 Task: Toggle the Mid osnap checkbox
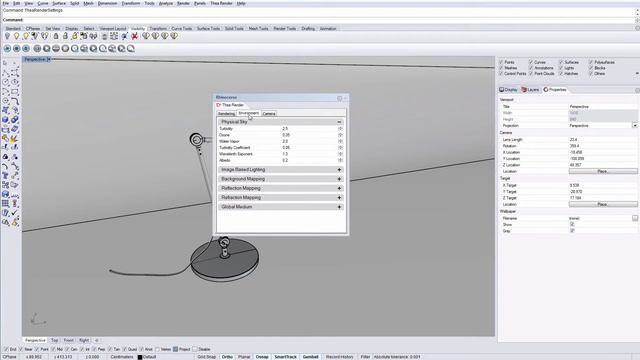[53, 349]
